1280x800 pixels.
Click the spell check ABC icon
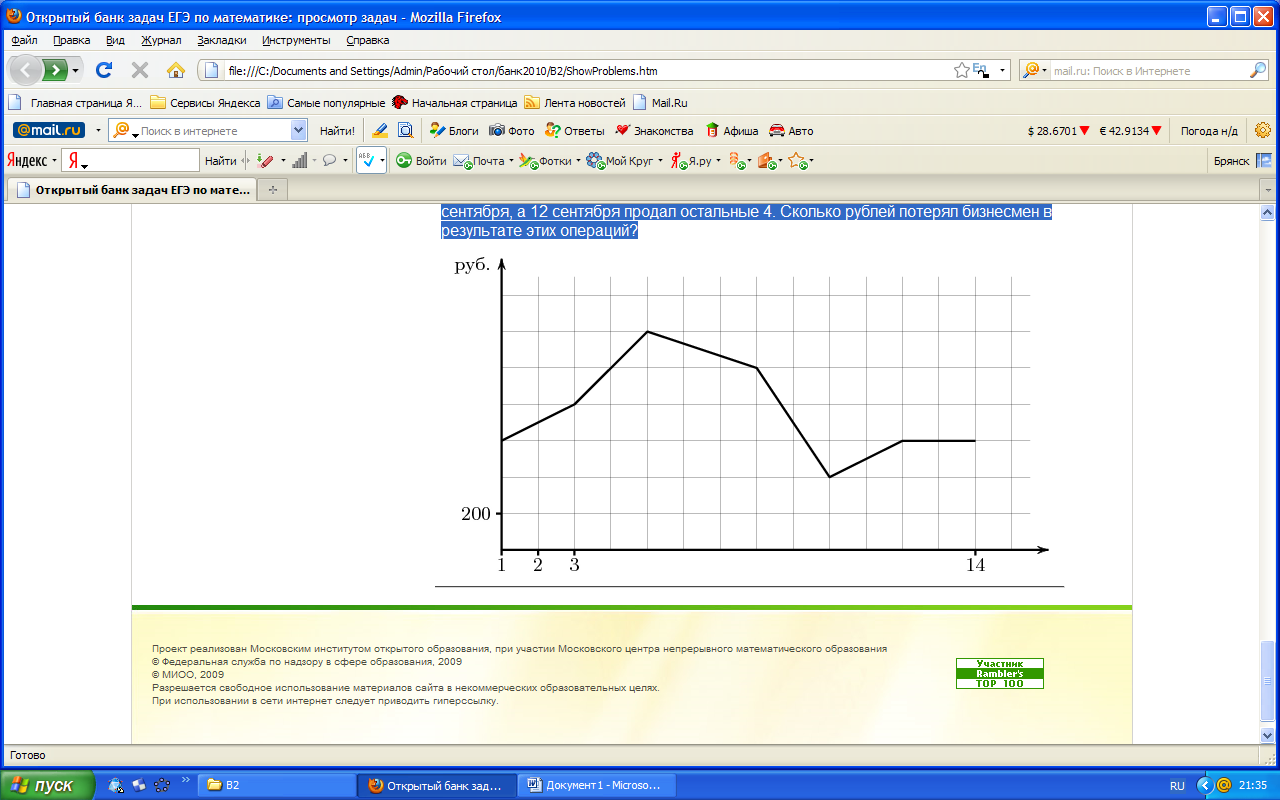click(367, 160)
